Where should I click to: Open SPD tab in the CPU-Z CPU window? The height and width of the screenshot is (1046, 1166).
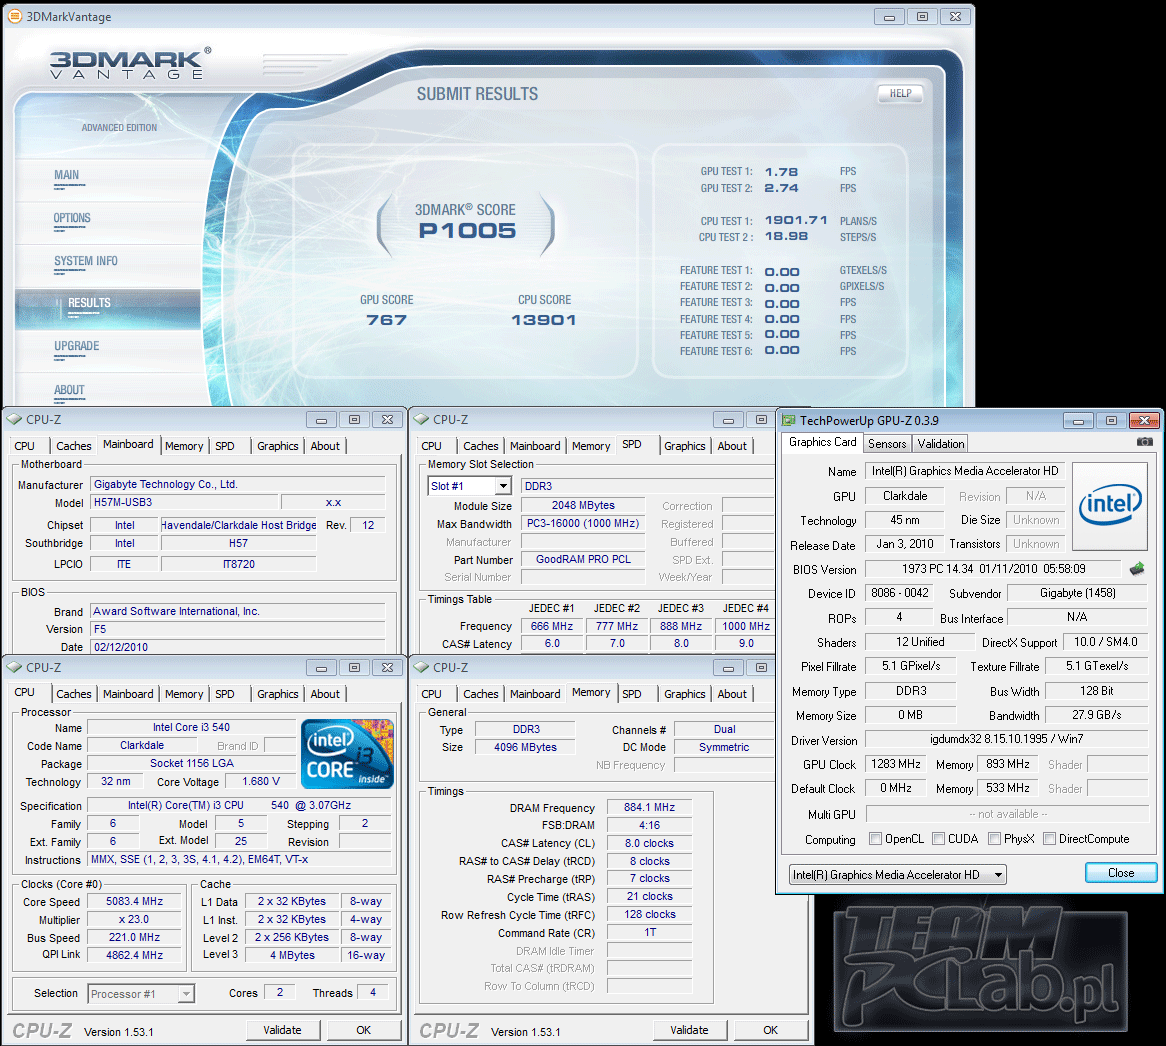point(225,694)
